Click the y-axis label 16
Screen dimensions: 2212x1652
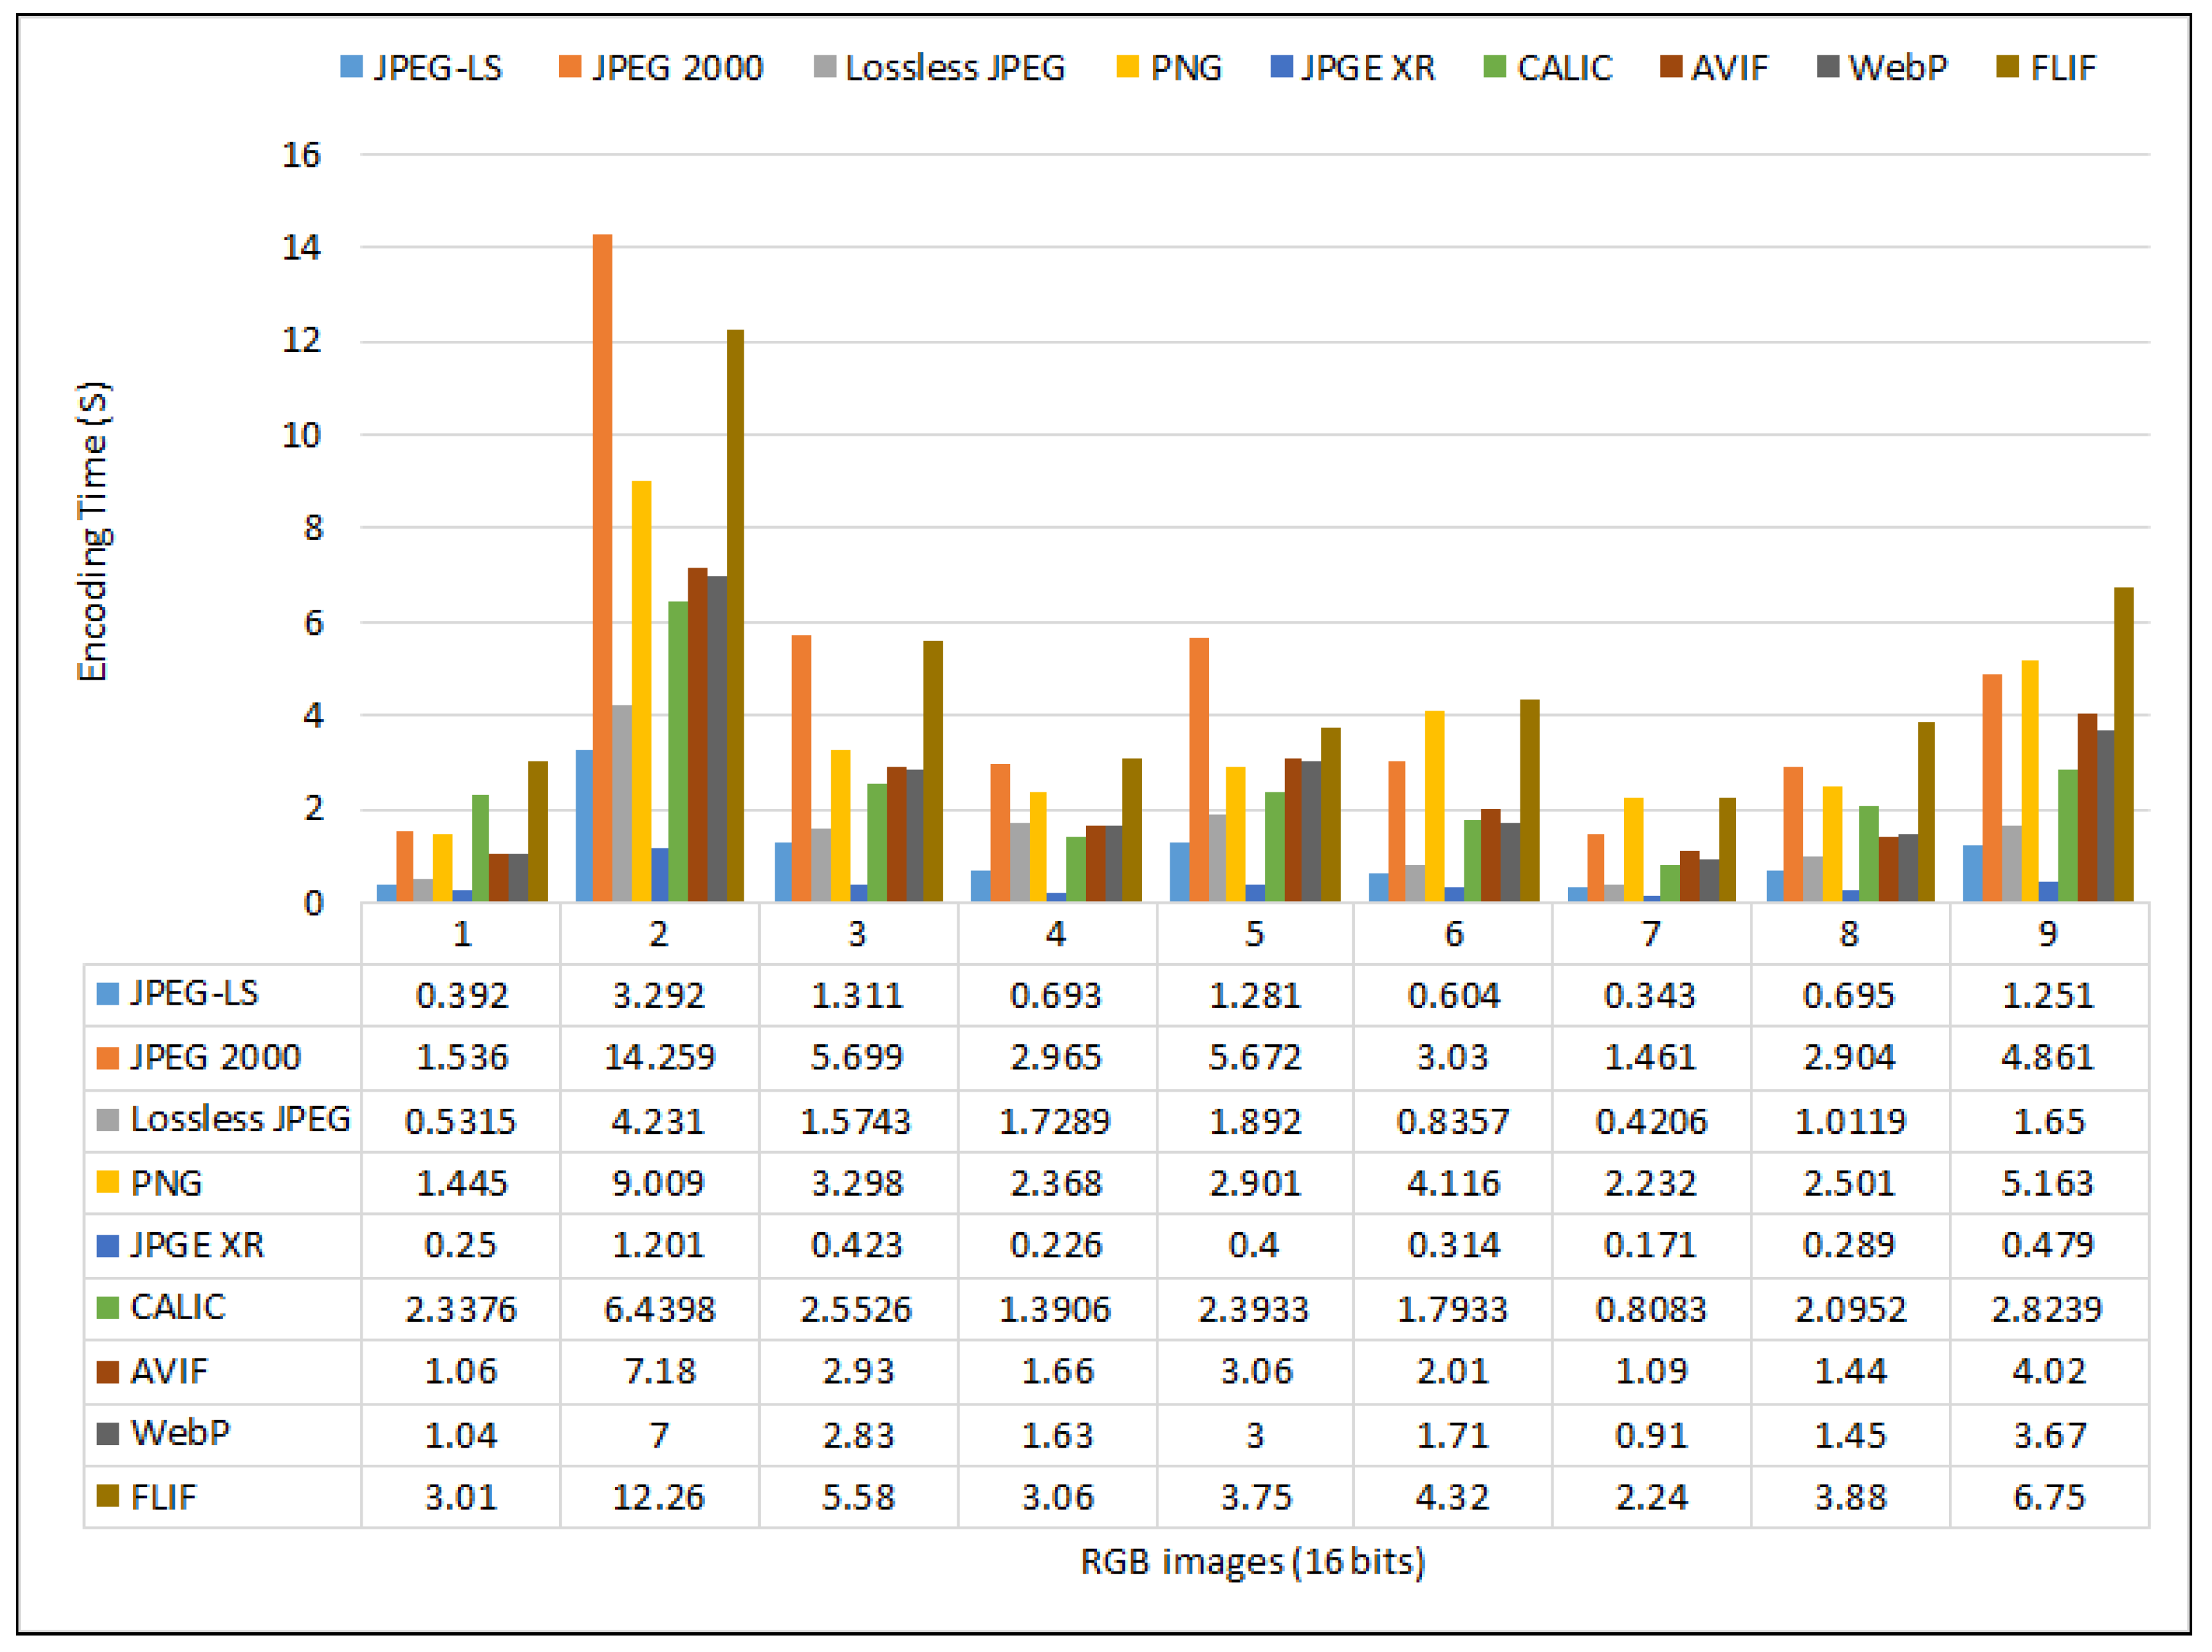(x=301, y=155)
